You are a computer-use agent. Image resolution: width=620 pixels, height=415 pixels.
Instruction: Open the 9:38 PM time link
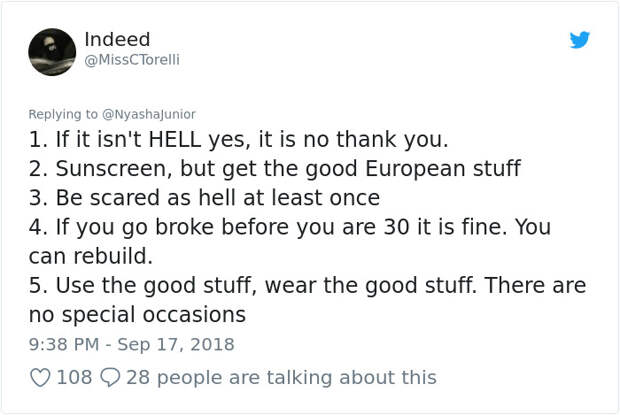tap(64, 344)
